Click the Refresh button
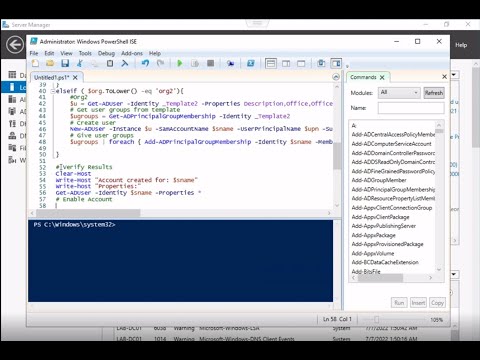 pyautogui.click(x=434, y=93)
